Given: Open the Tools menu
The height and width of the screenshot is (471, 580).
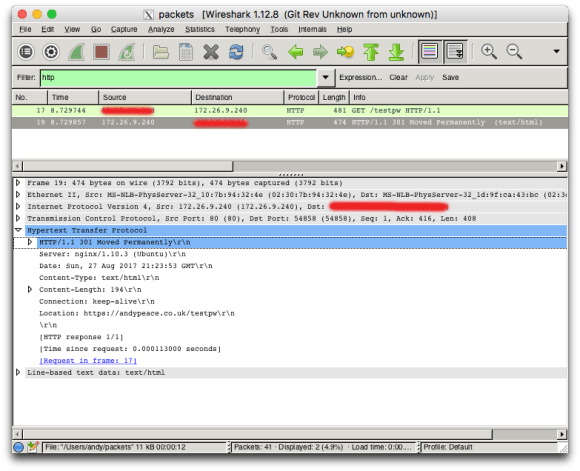Looking at the screenshot, I should pos(279,29).
